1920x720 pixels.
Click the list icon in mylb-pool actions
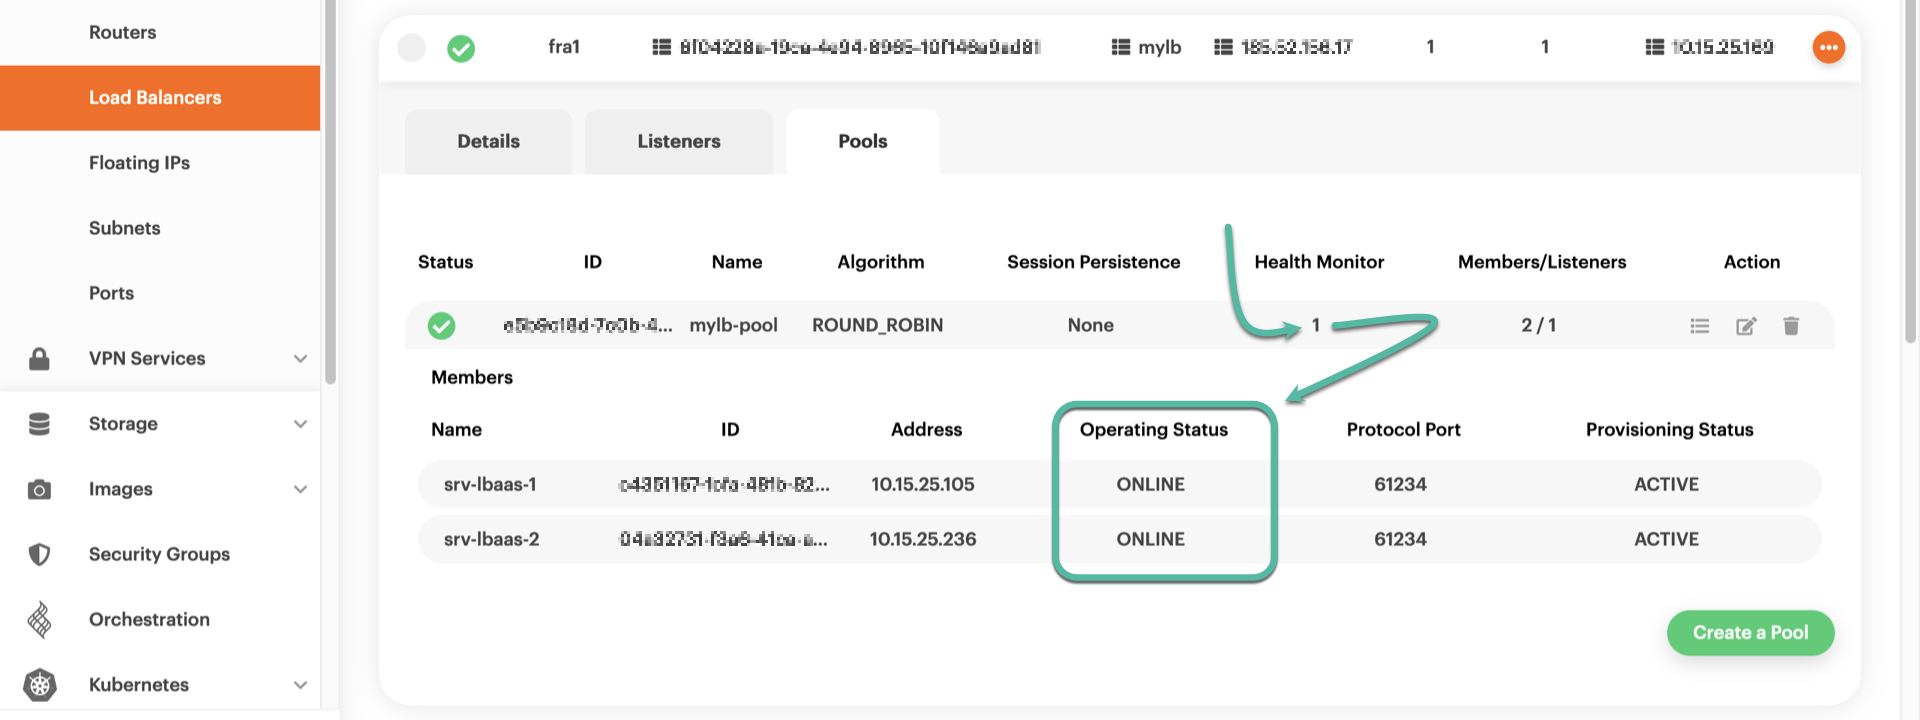click(1699, 326)
